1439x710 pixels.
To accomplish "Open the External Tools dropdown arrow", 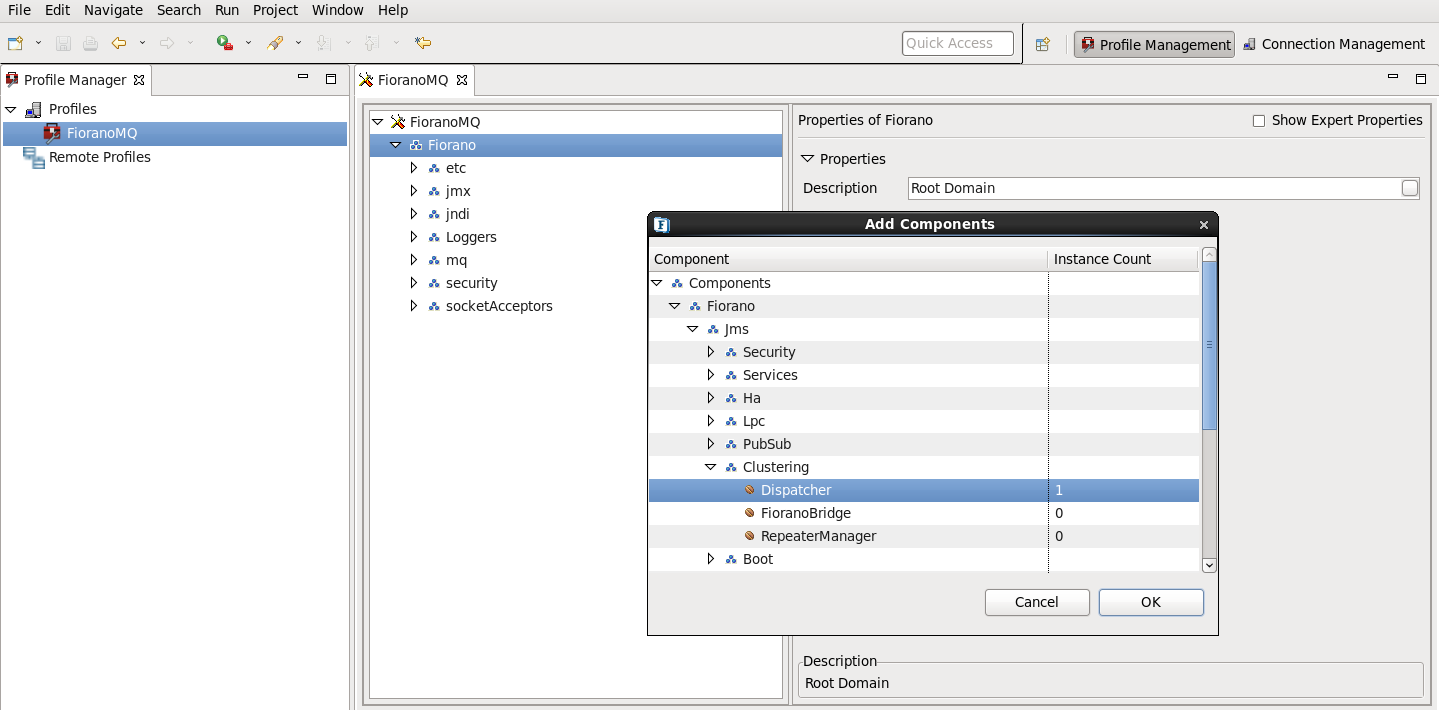I will coord(298,43).
